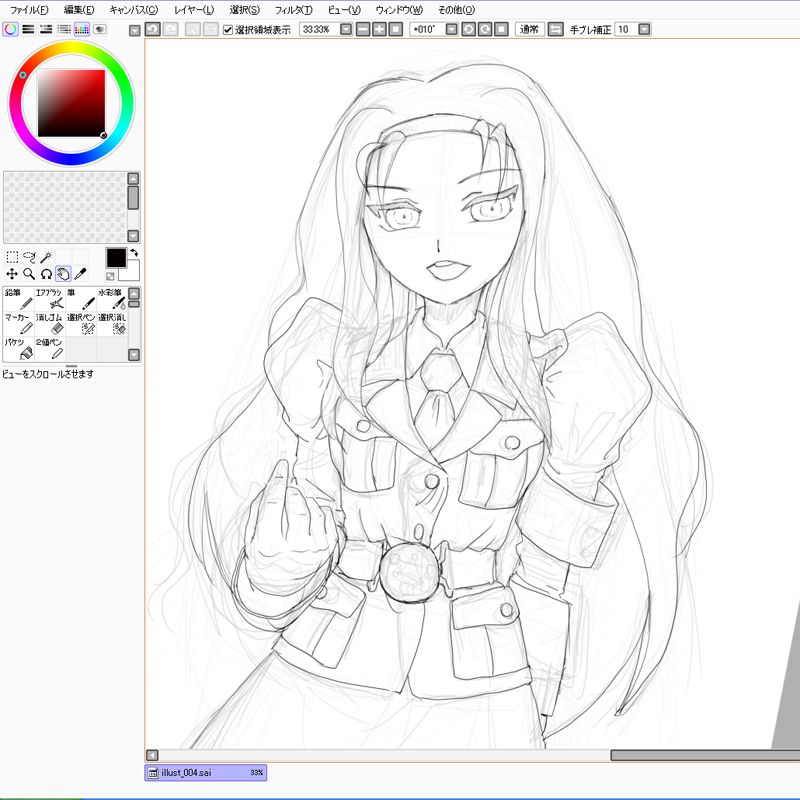Choose the 2値ペン binary pen tool

coord(50,349)
